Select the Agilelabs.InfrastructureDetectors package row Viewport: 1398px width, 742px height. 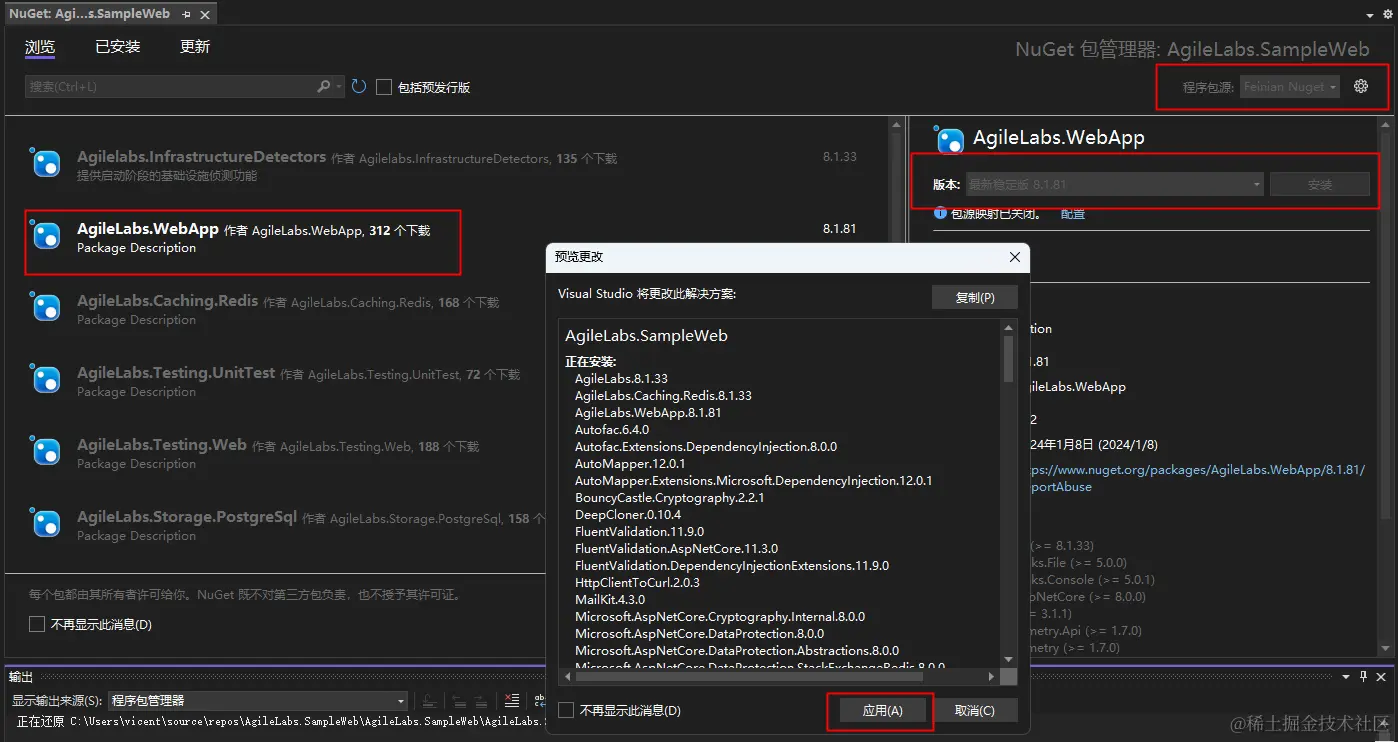[446, 165]
